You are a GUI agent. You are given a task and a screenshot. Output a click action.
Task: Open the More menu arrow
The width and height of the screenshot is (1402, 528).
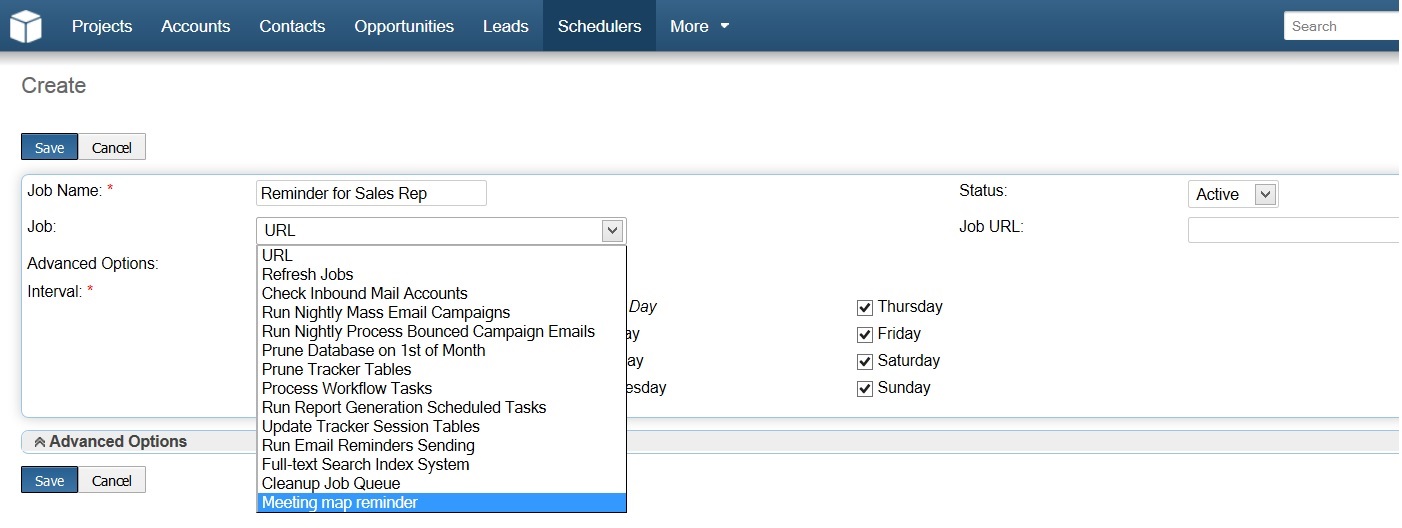point(725,26)
